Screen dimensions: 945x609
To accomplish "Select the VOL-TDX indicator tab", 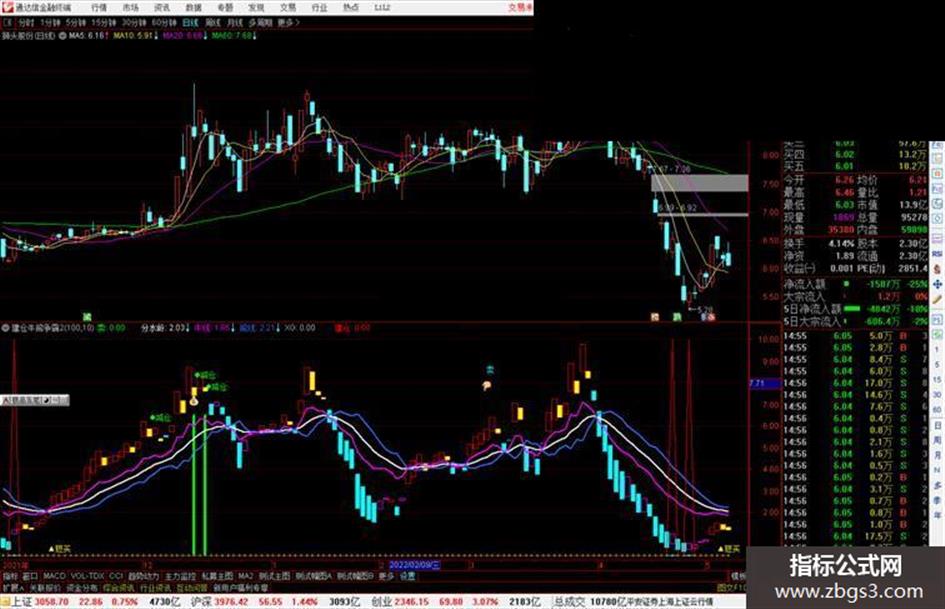I will (x=87, y=576).
